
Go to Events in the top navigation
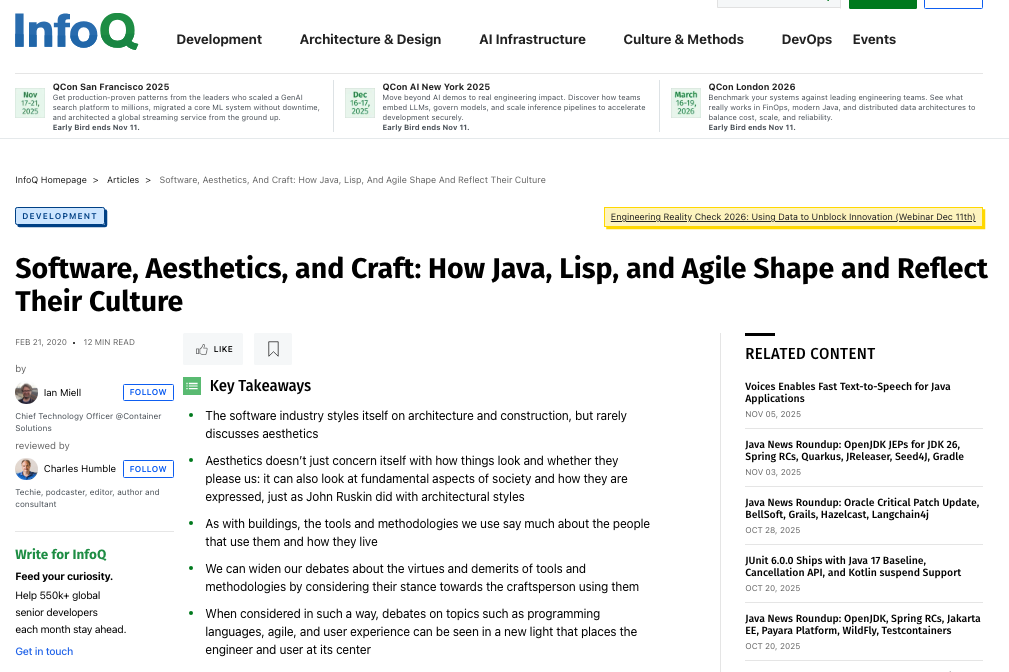(x=874, y=40)
